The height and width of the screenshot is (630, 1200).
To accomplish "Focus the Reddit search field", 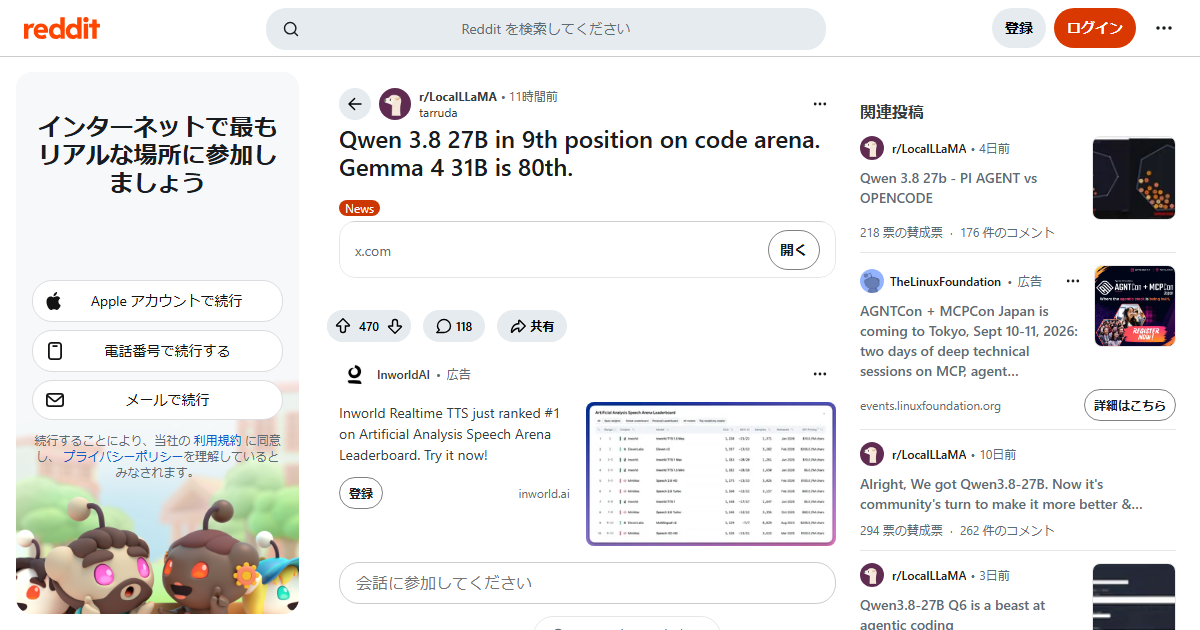I will pyautogui.click(x=546, y=29).
